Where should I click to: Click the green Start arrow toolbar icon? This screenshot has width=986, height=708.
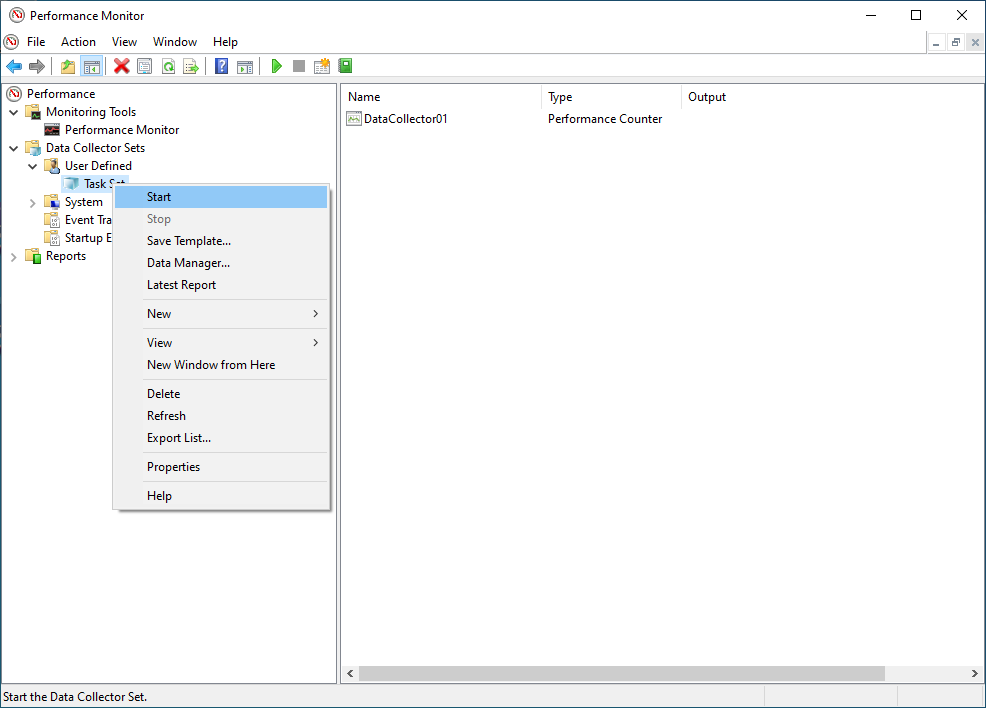(x=276, y=65)
